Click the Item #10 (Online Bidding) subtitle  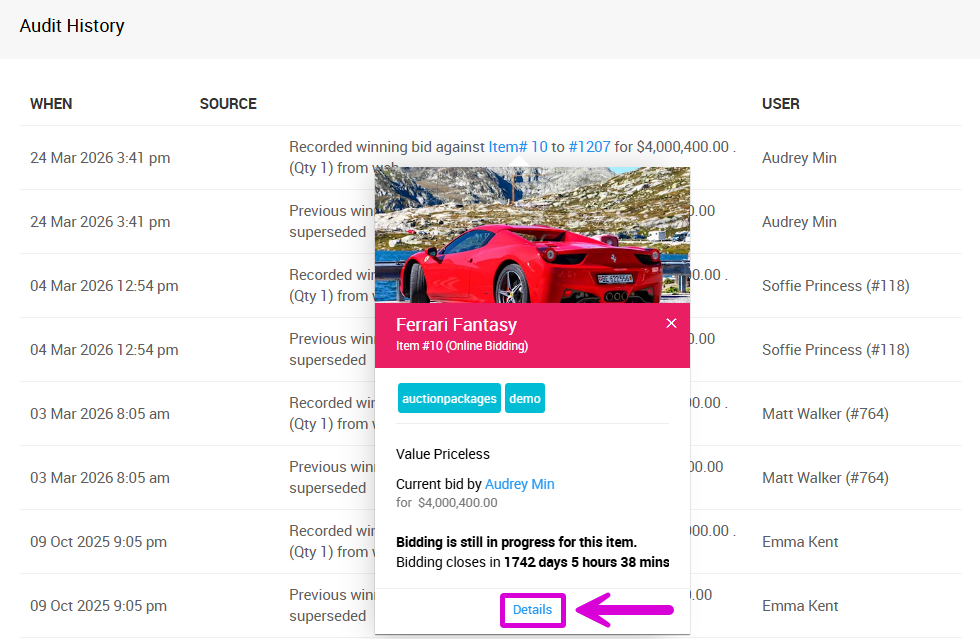tap(461, 346)
